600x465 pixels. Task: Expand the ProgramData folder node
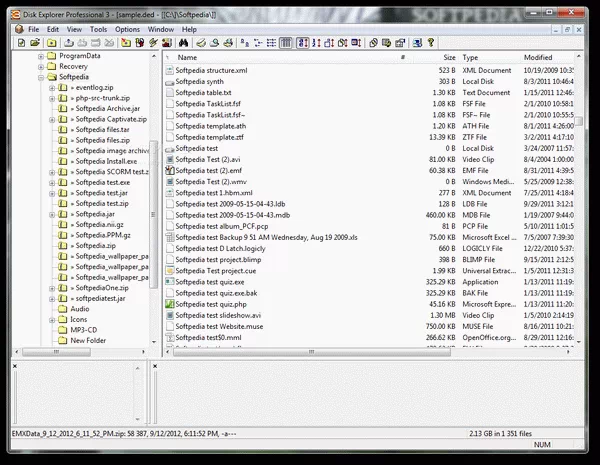(41, 56)
